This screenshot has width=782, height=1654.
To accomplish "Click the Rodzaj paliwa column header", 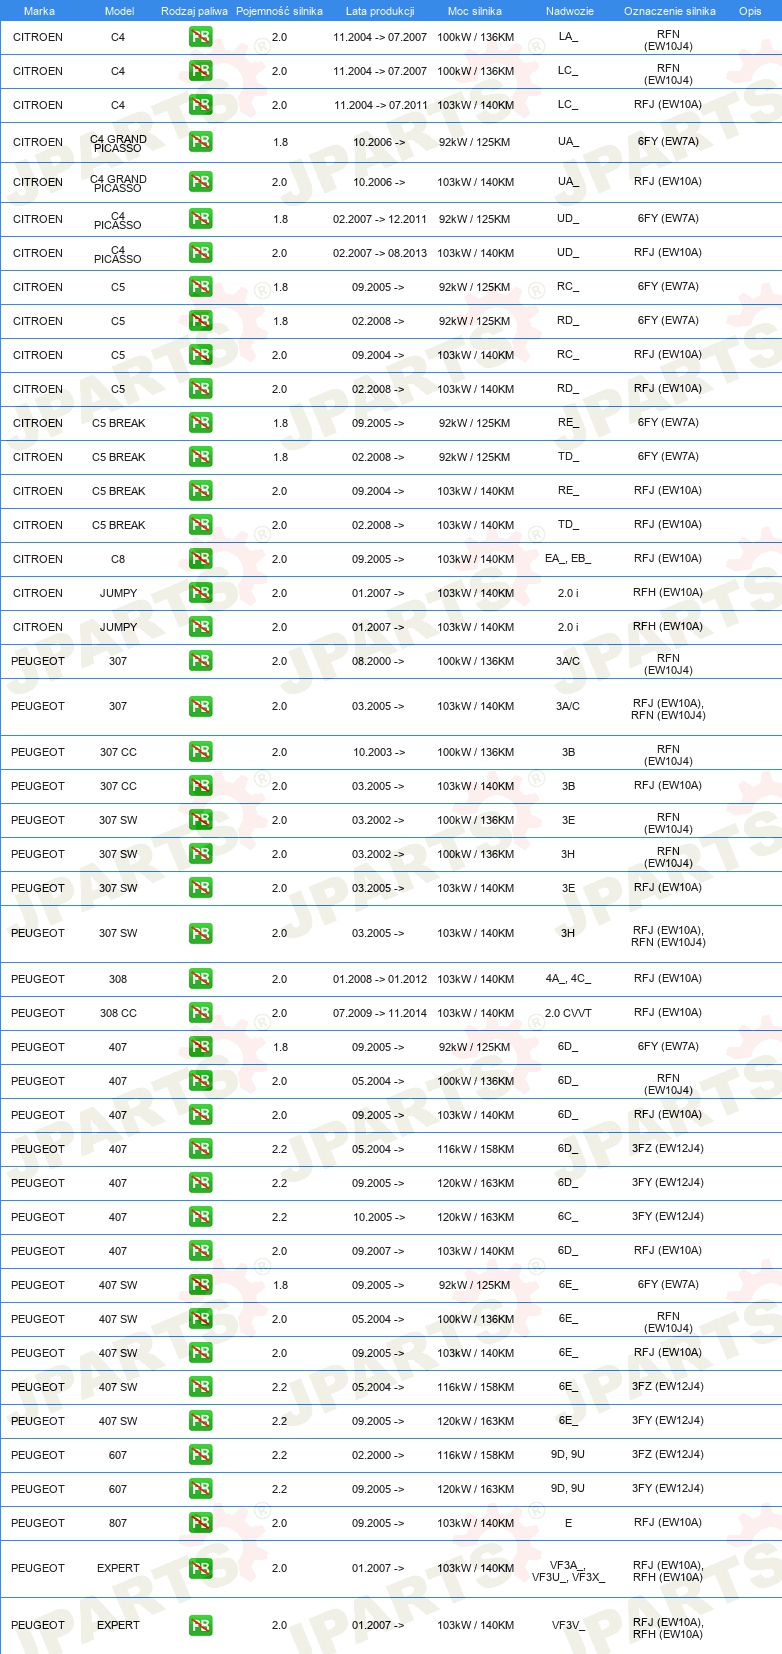I will (194, 11).
